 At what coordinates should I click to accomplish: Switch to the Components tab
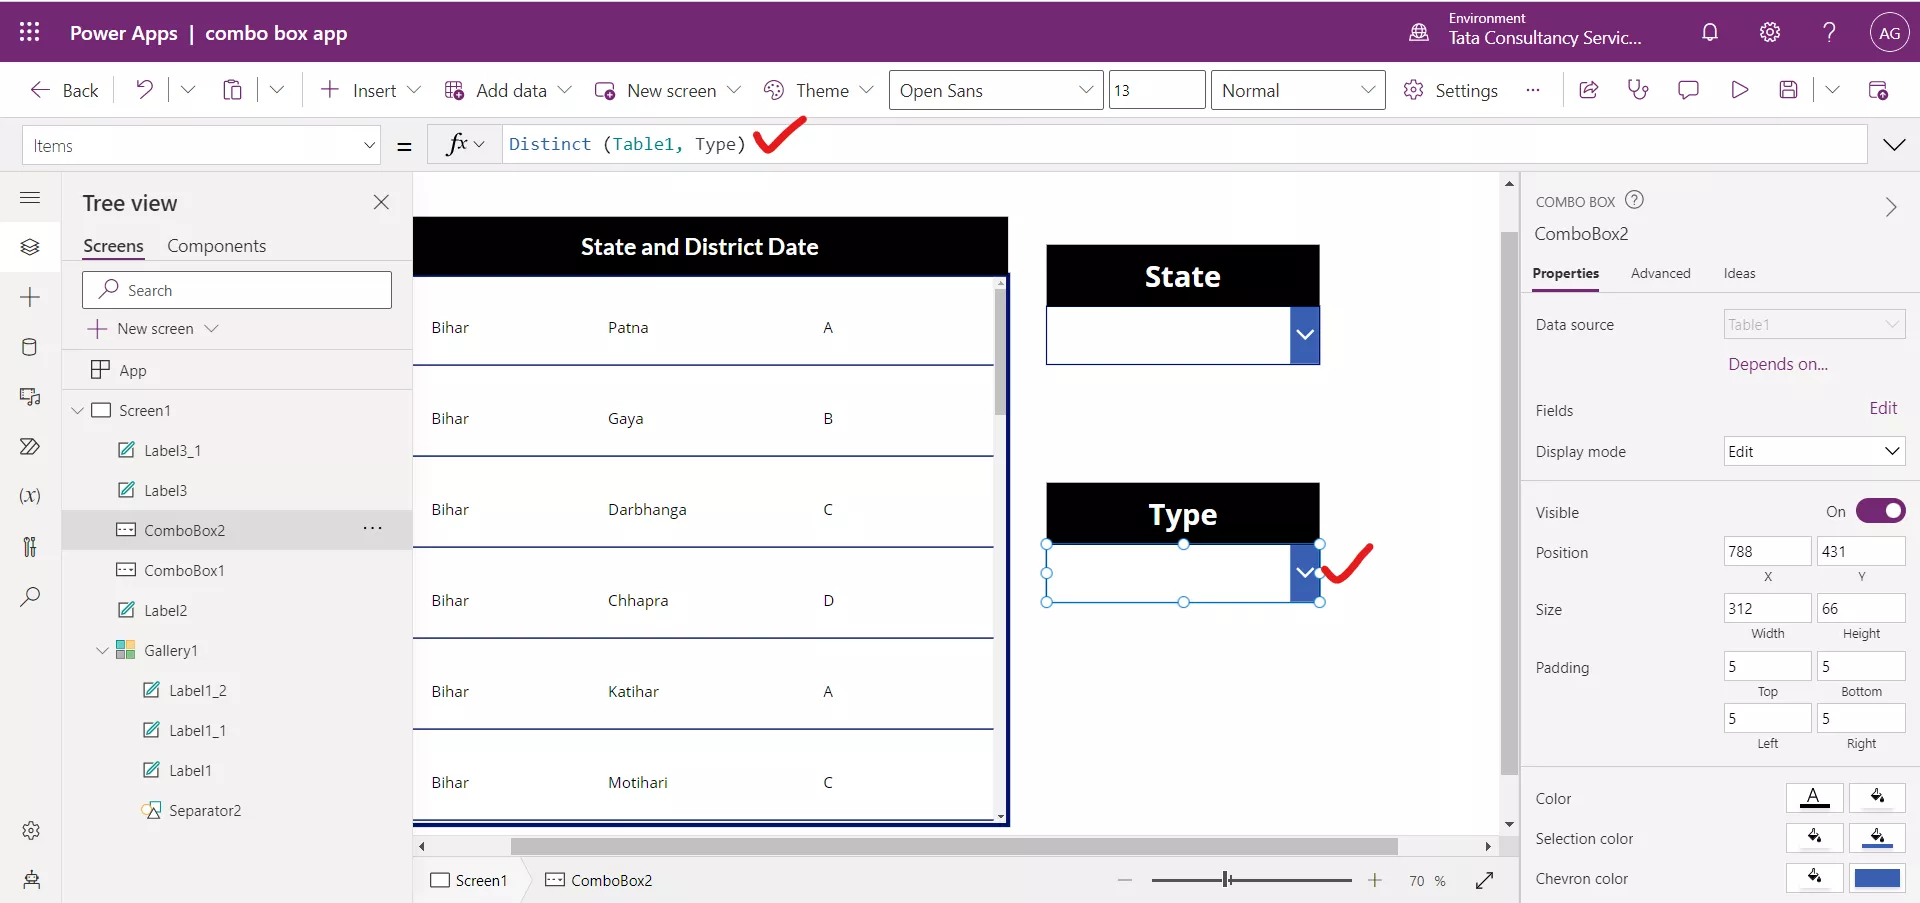pos(218,245)
